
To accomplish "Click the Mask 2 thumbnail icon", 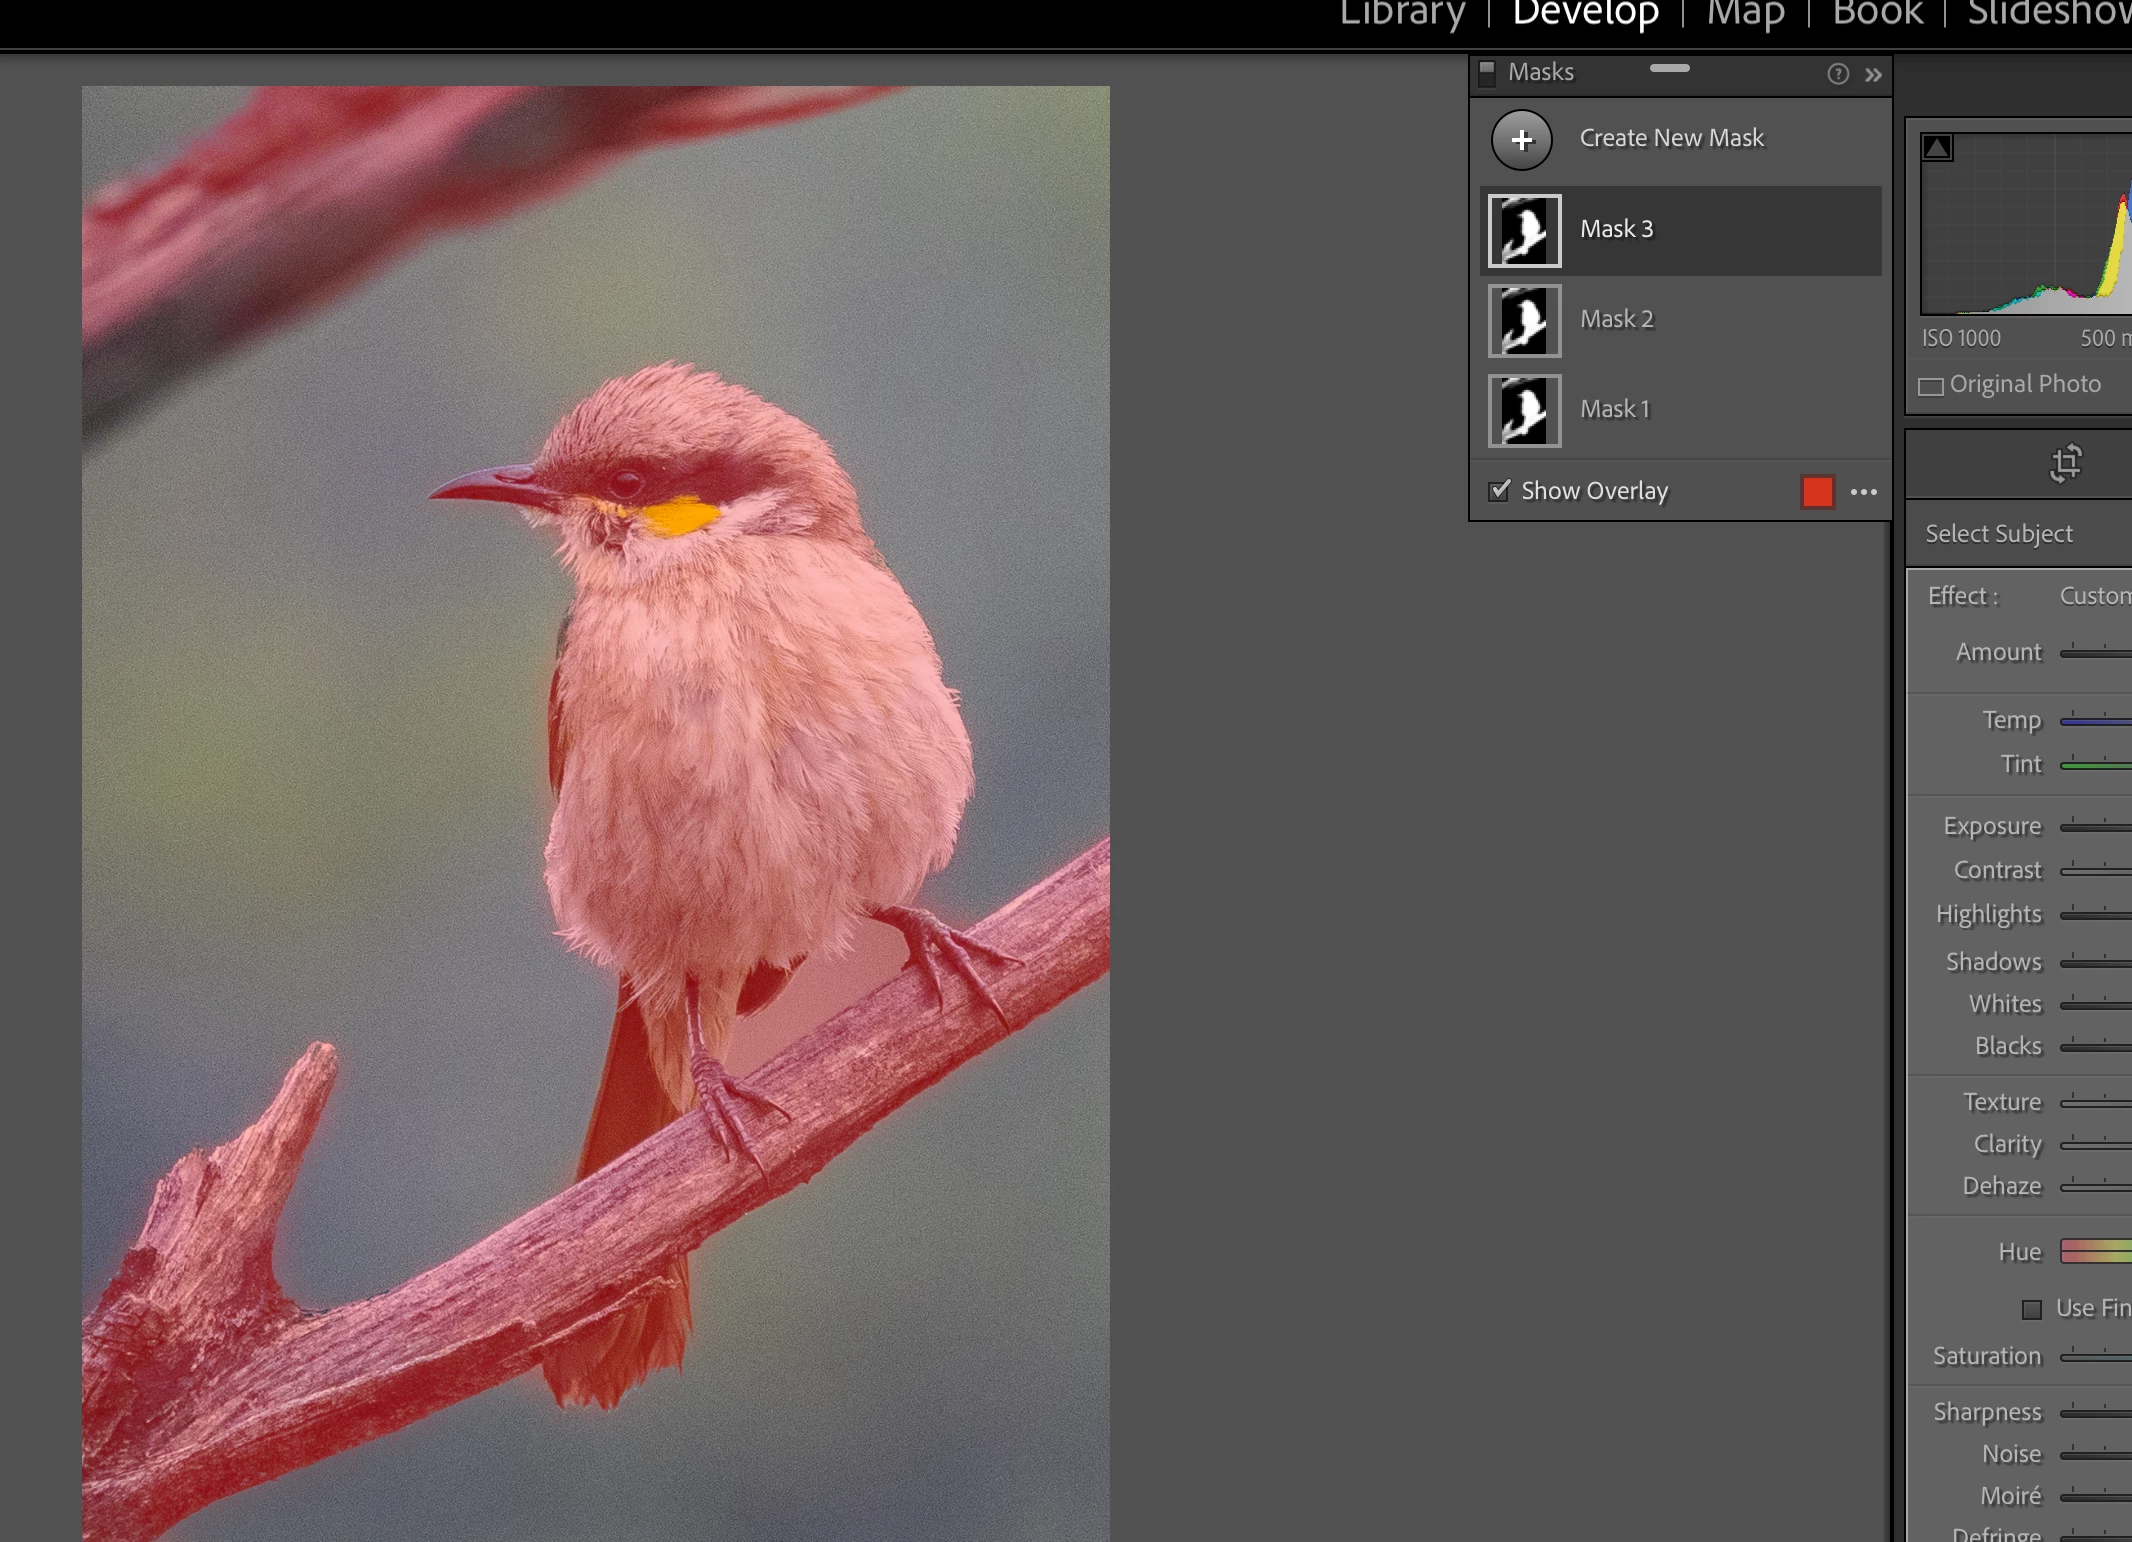I will [1524, 321].
